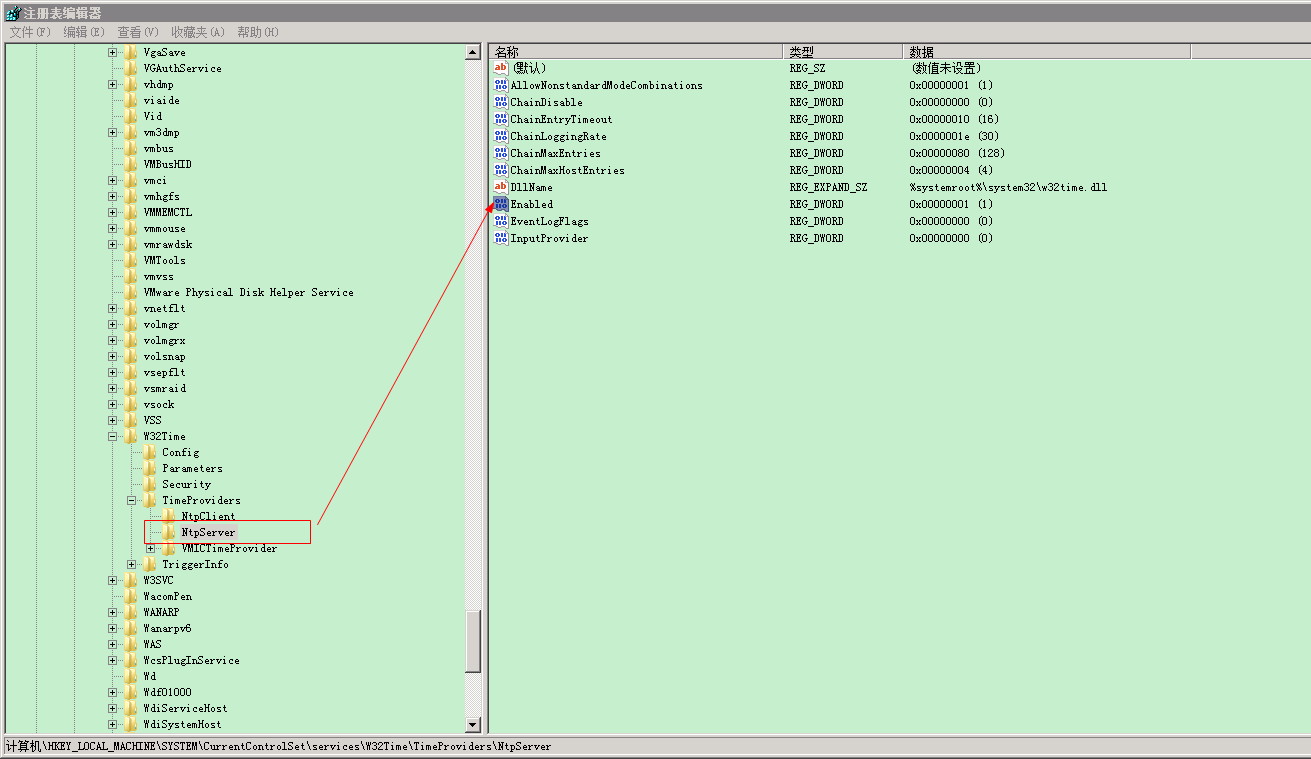Collapse the TimeProviders tree node

(130, 500)
